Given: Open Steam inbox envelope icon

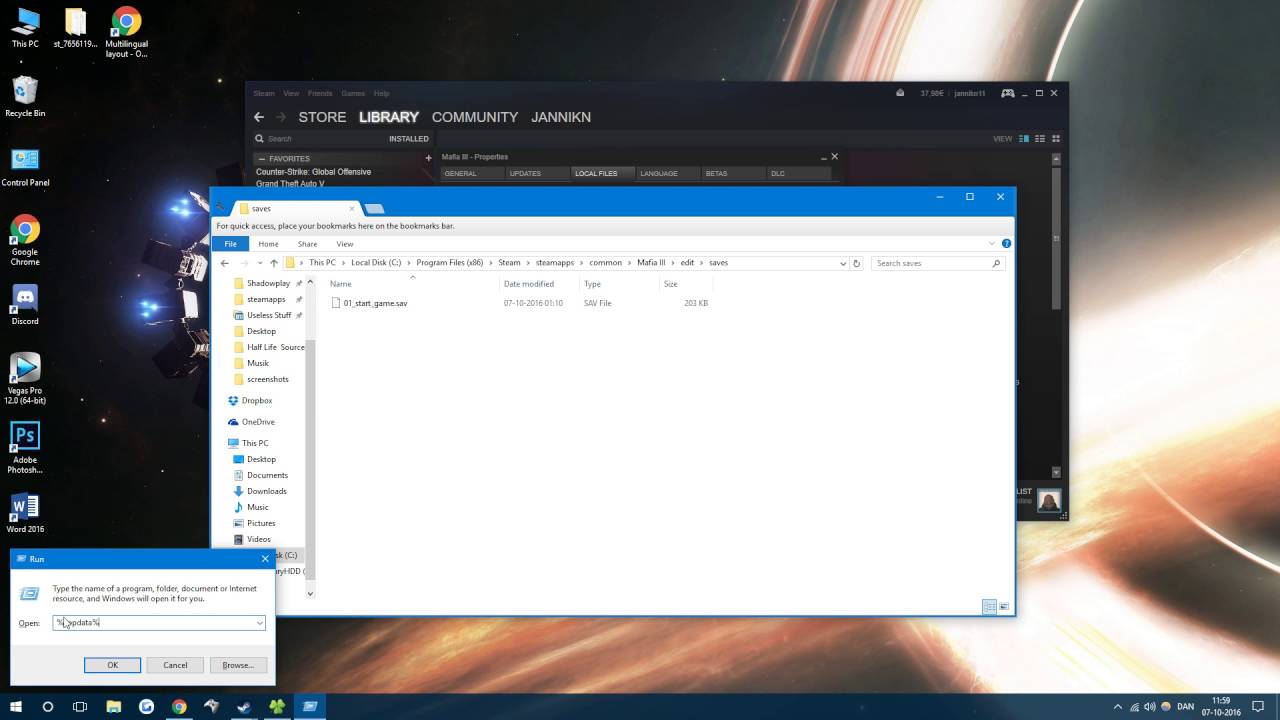Looking at the screenshot, I should coord(900,93).
